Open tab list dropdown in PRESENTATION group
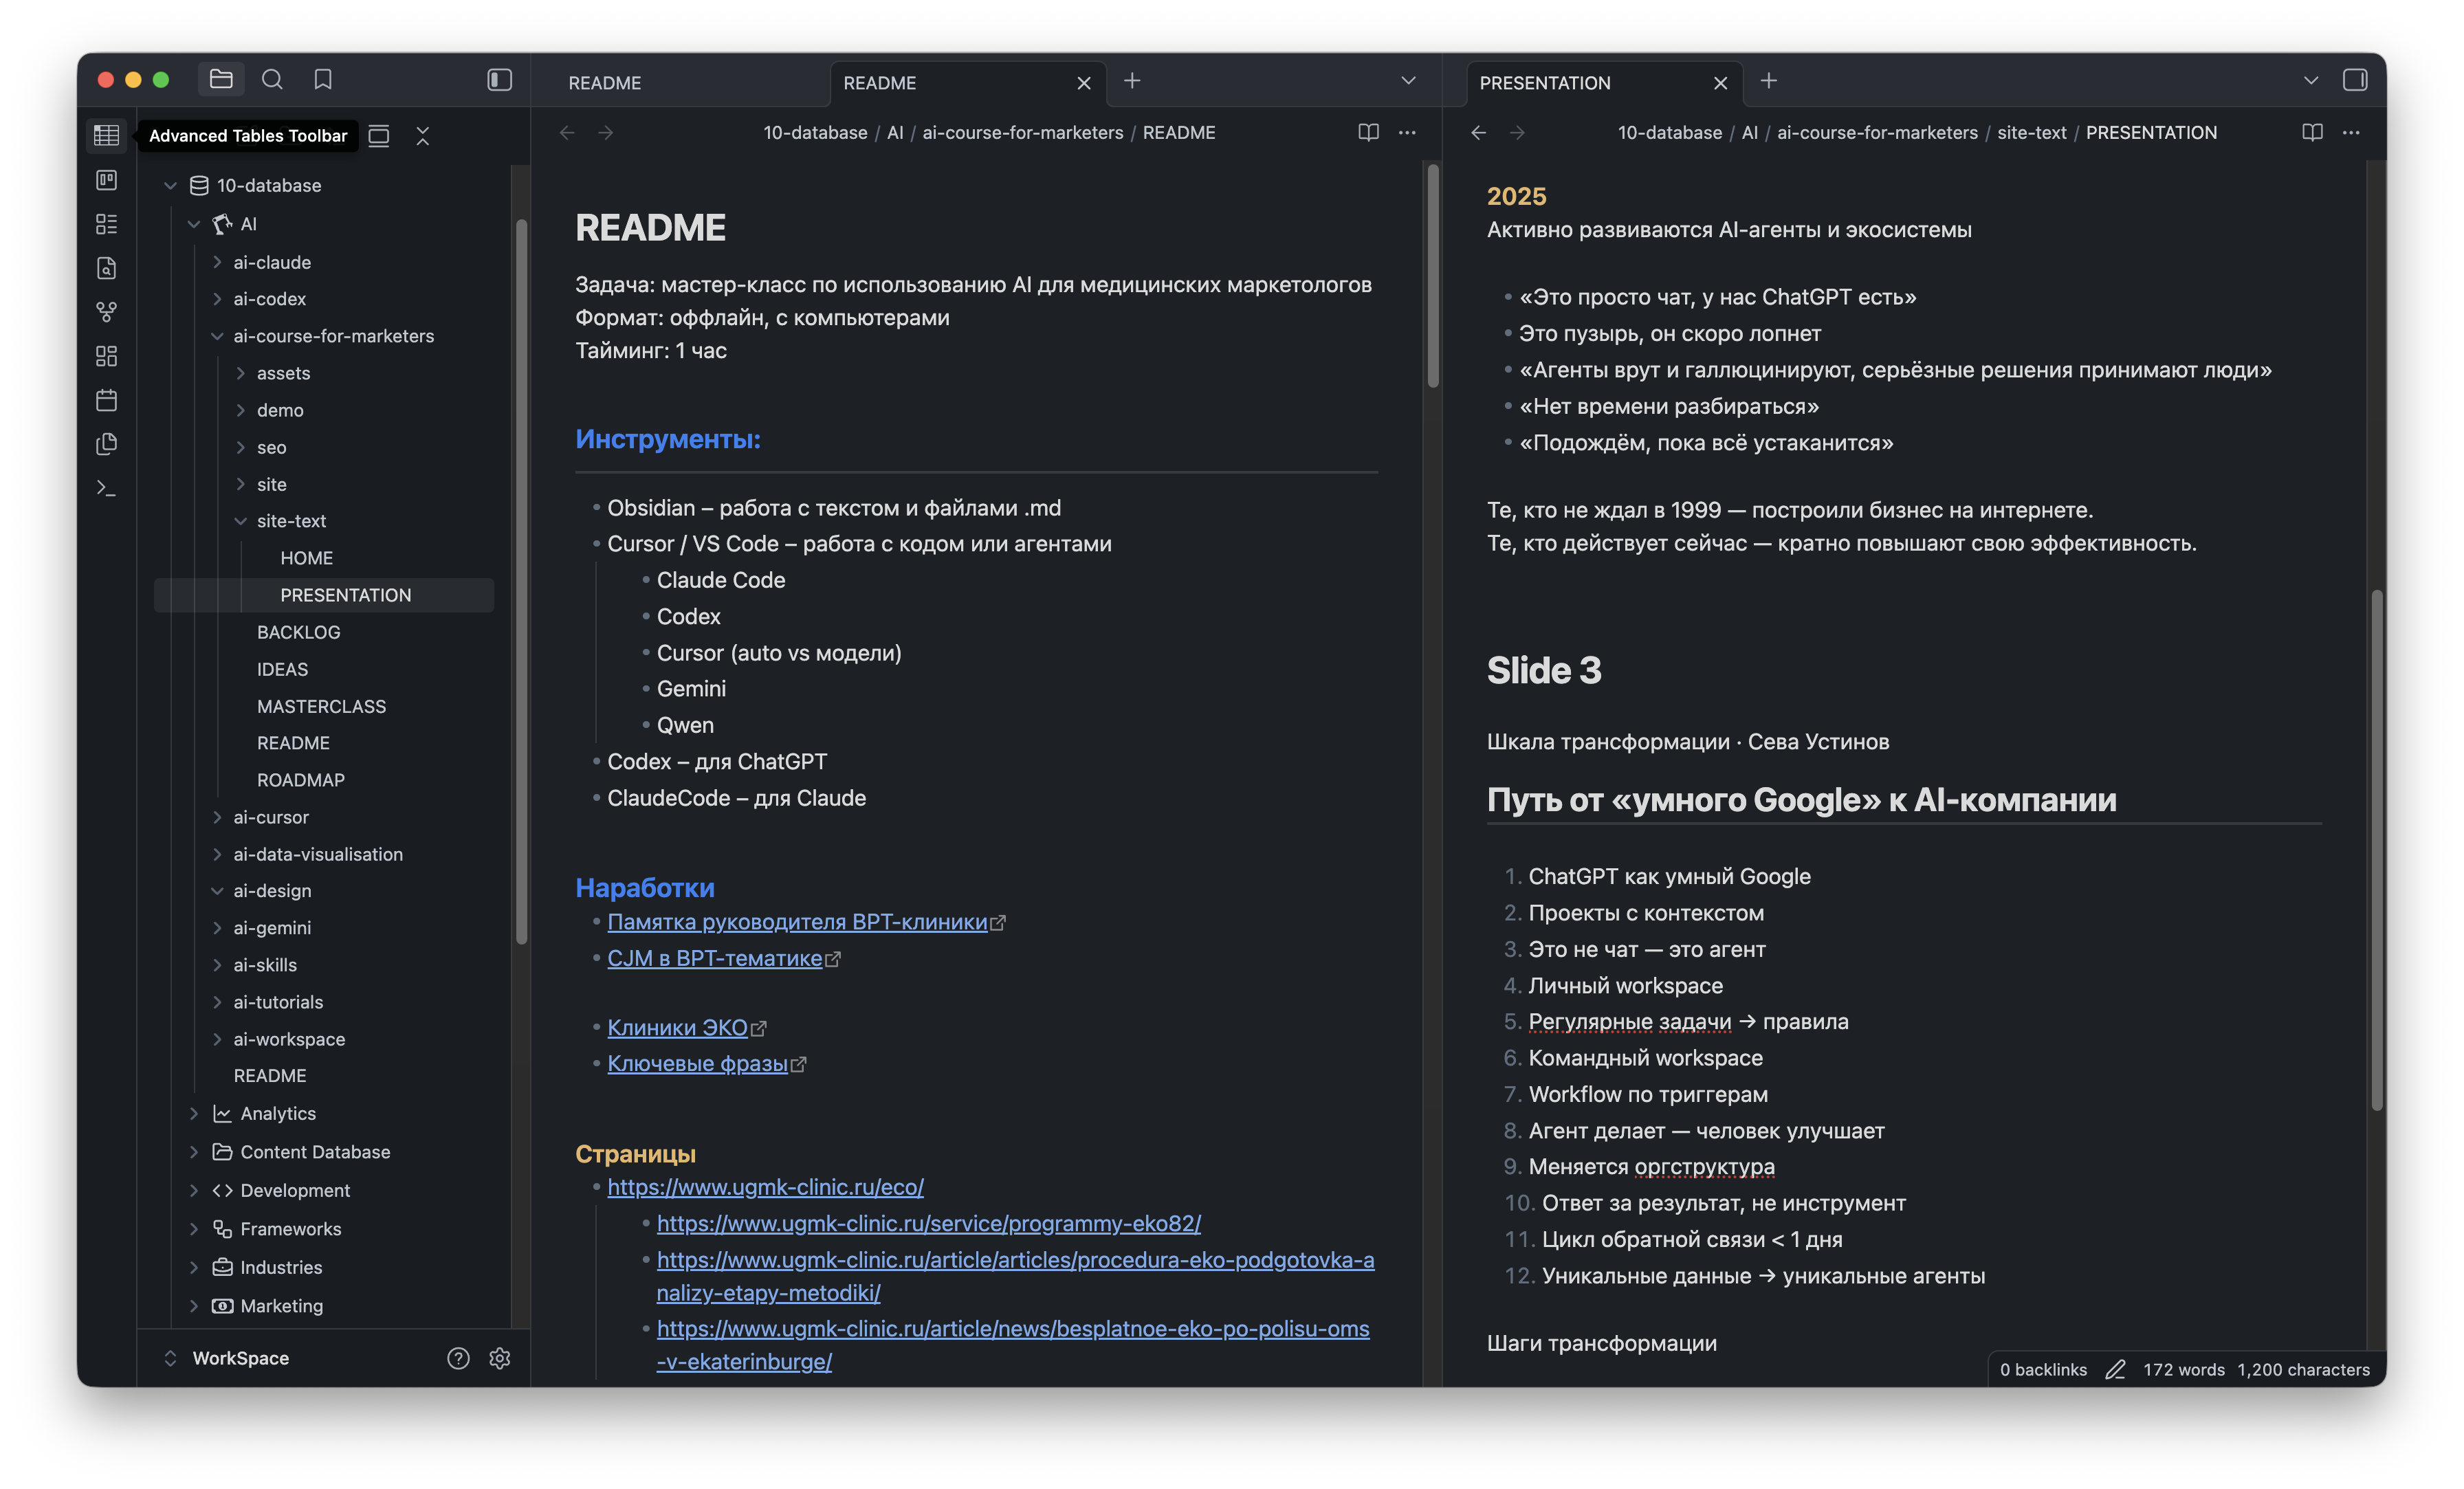This screenshot has height=1489, width=2464. pyautogui.click(x=2311, y=80)
